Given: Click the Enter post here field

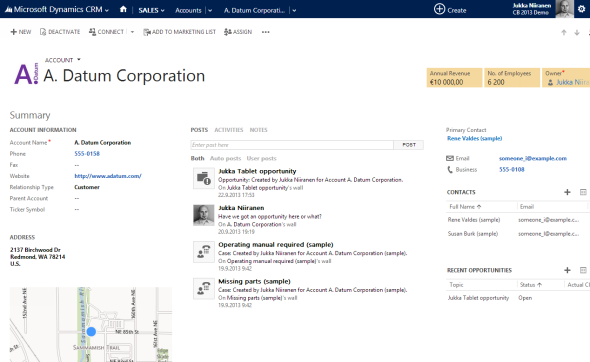Looking at the screenshot, I should tap(292, 145).
